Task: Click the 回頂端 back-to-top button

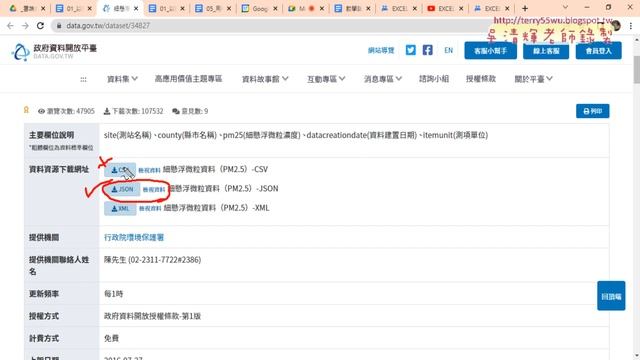Action: pyautogui.click(x=611, y=296)
